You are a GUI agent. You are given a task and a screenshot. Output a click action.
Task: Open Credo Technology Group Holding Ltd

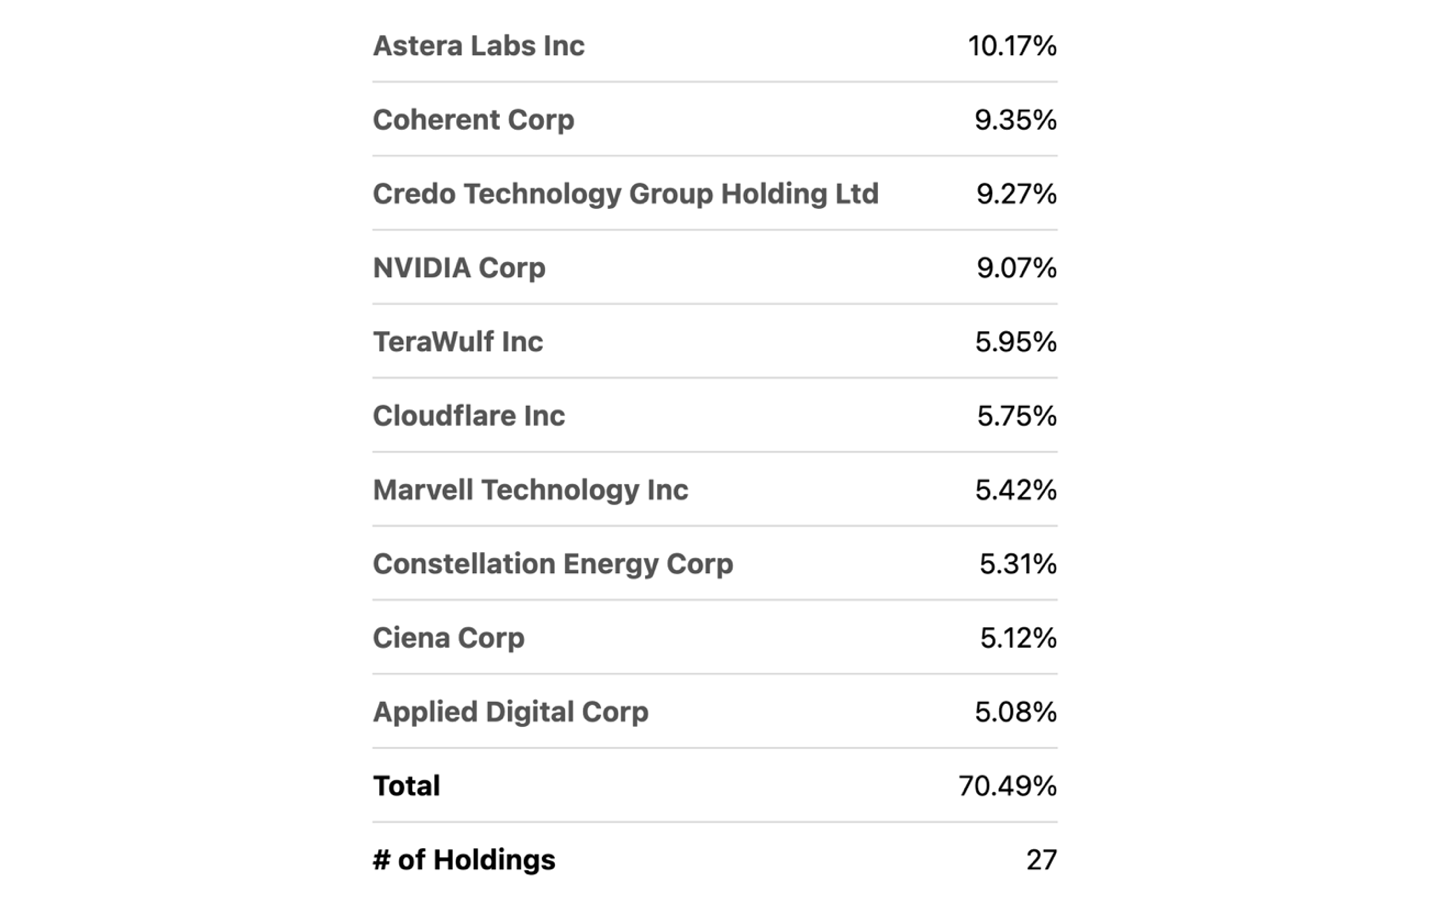pos(625,194)
